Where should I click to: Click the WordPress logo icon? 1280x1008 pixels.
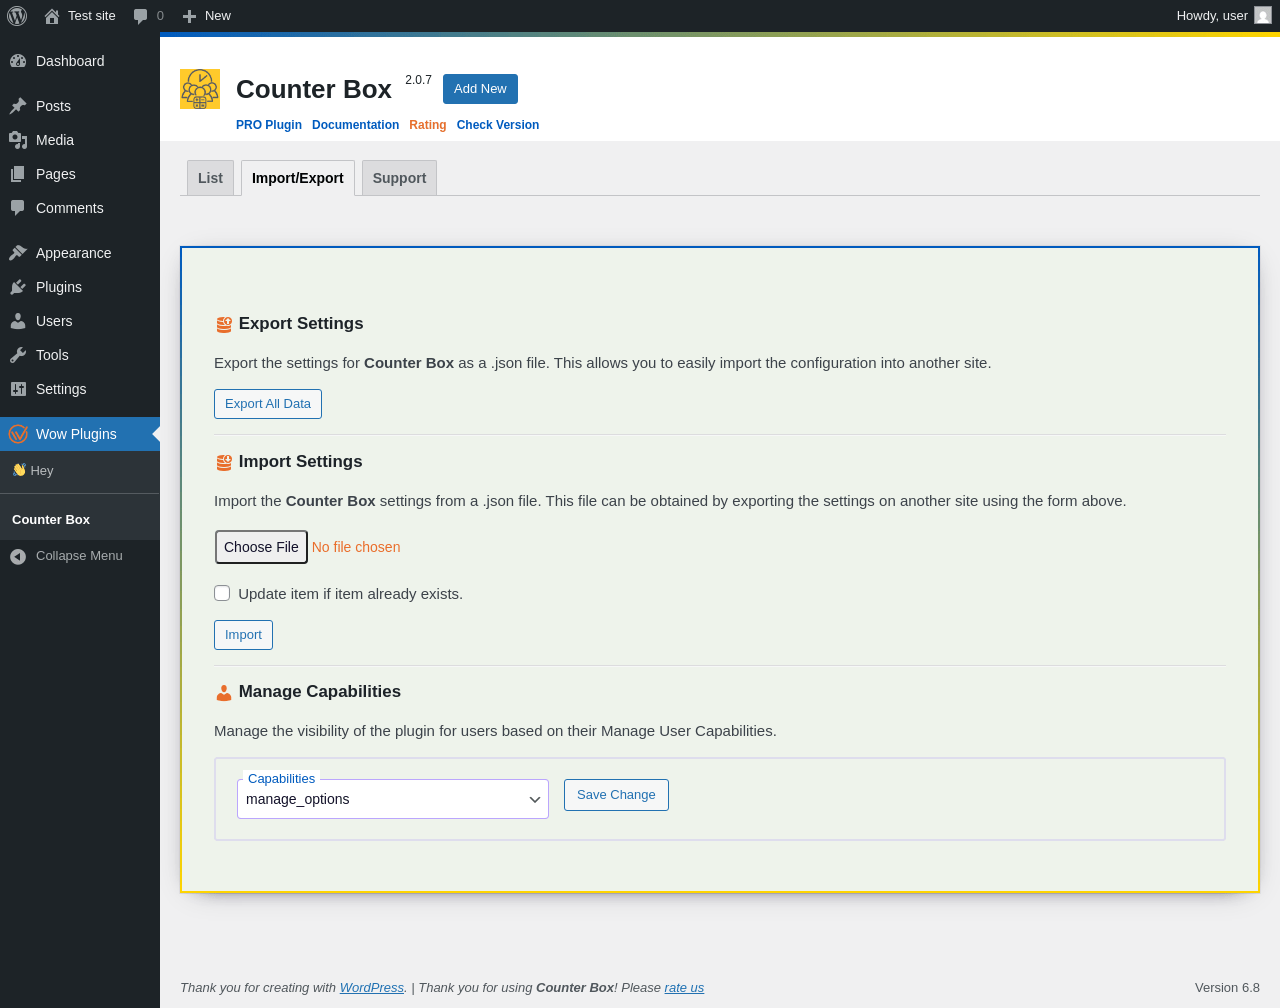[17, 16]
